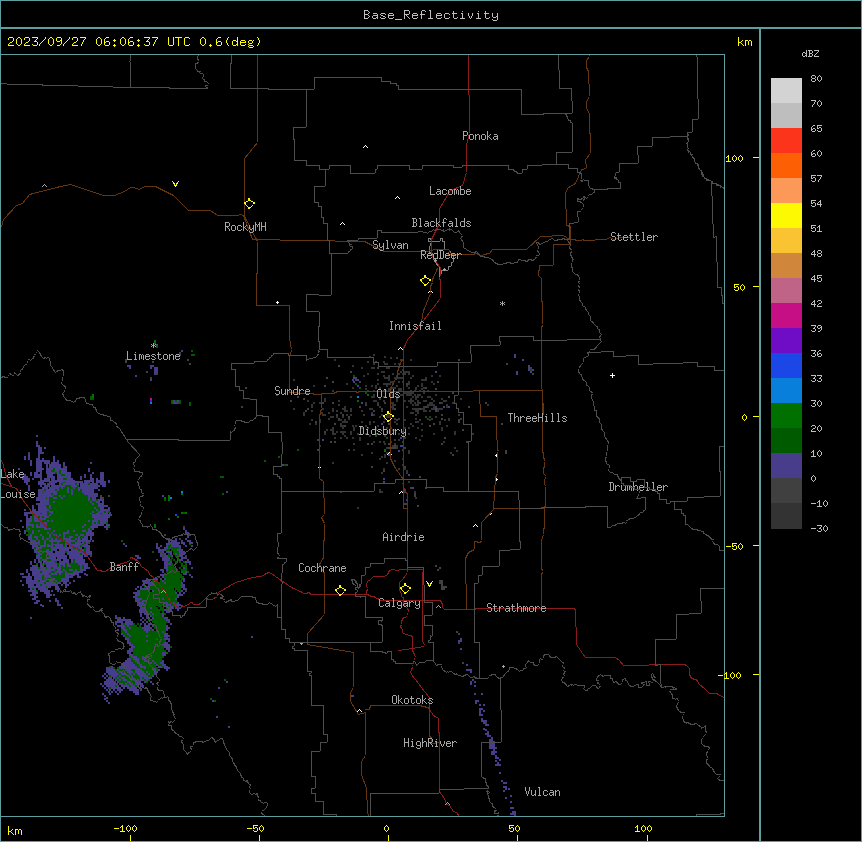The width and height of the screenshot is (862, 842).
Task: Select the Vulcan label
Action: pyautogui.click(x=542, y=792)
